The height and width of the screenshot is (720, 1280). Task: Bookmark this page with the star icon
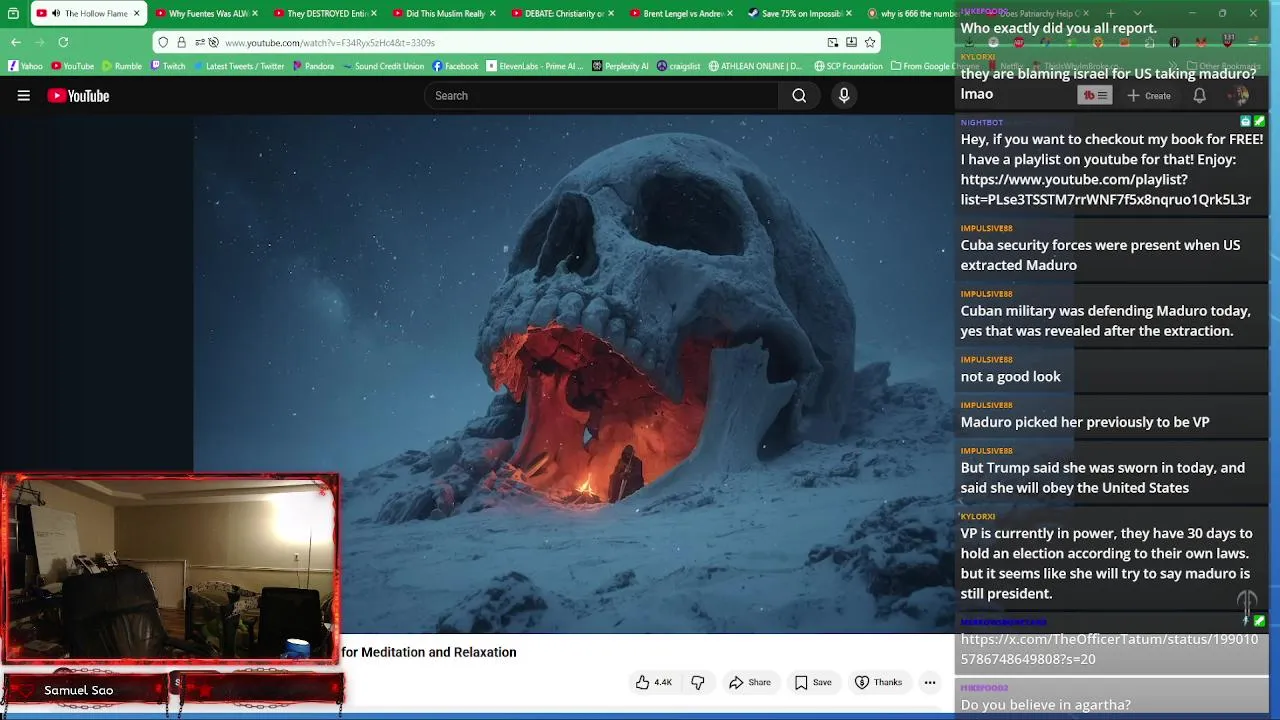tap(870, 42)
